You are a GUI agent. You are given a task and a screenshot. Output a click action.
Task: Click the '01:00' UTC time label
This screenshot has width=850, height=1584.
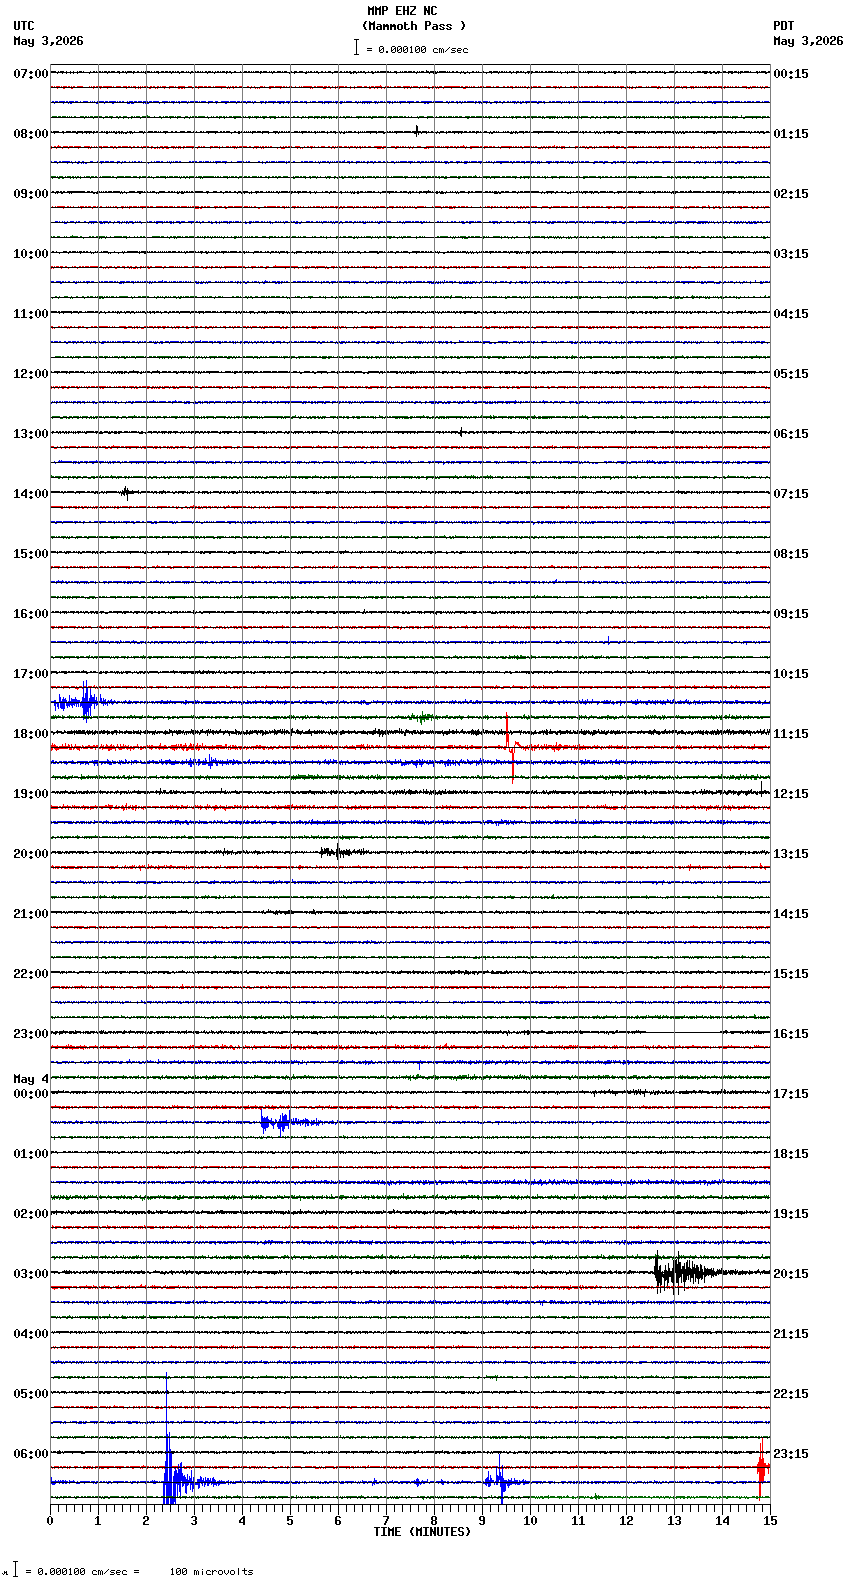31,1154
